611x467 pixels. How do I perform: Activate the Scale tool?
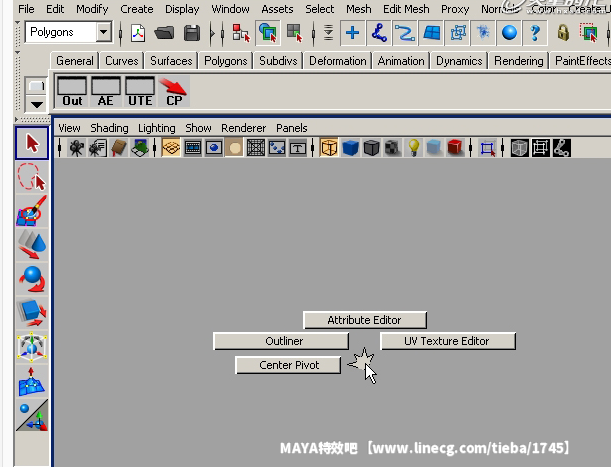pos(32,313)
